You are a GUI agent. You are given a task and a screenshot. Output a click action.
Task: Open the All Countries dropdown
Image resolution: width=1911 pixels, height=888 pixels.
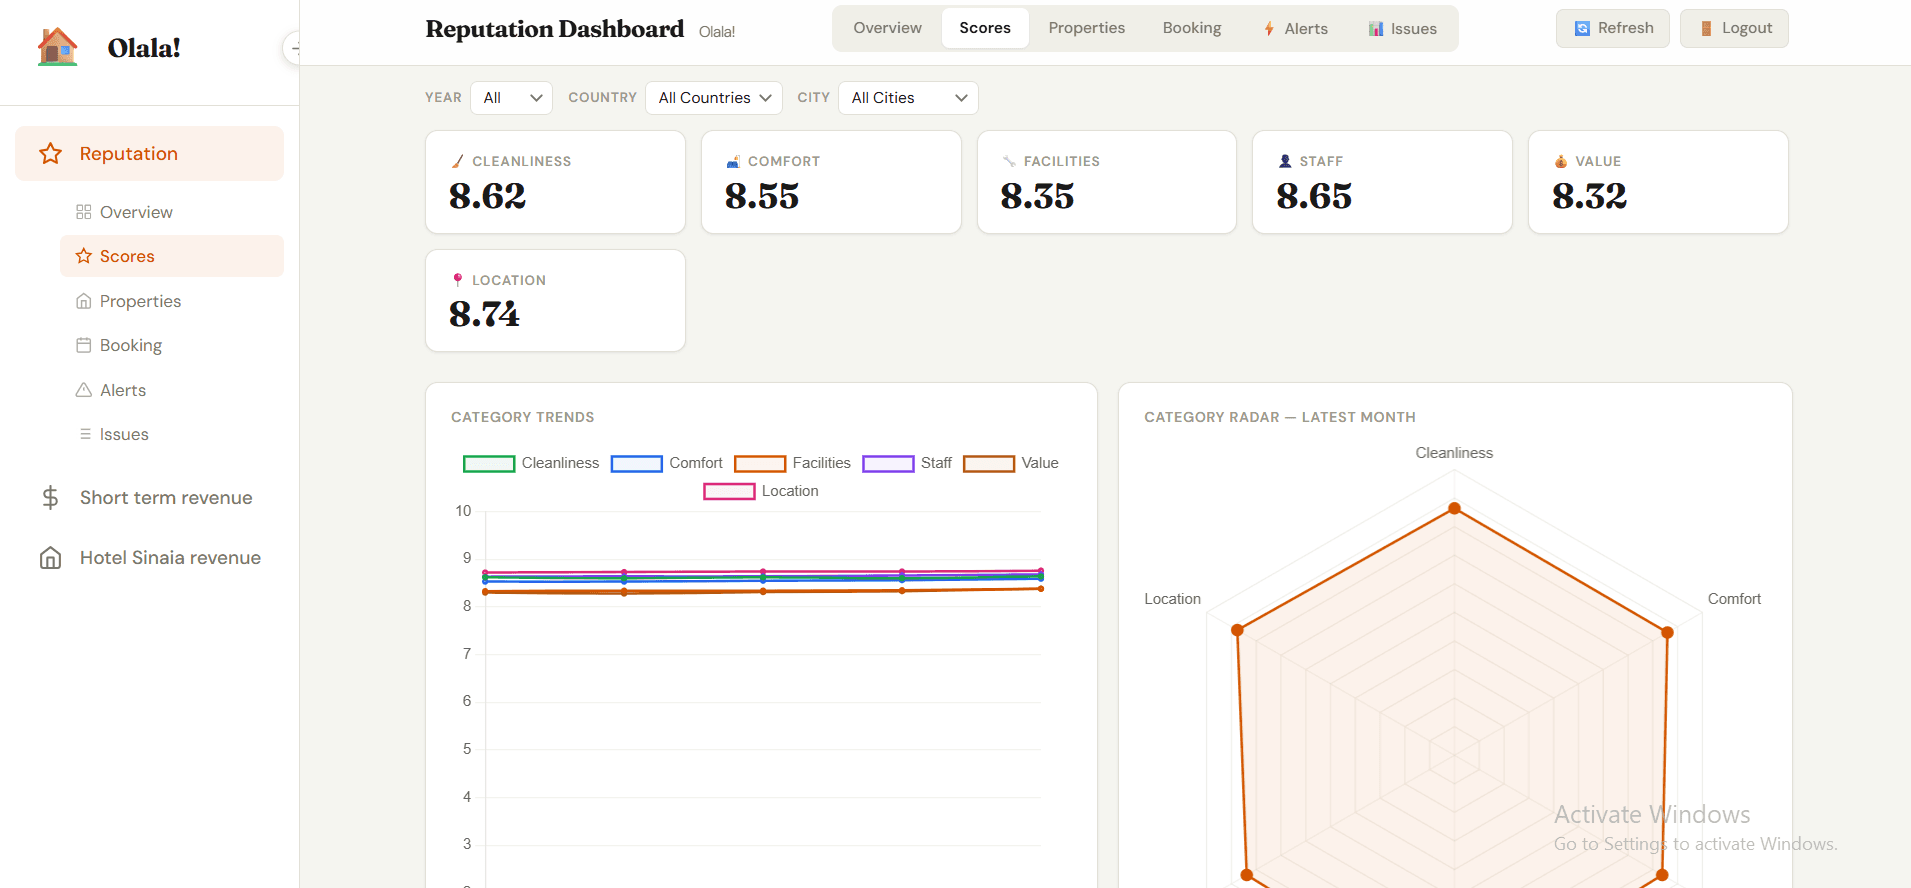(714, 98)
